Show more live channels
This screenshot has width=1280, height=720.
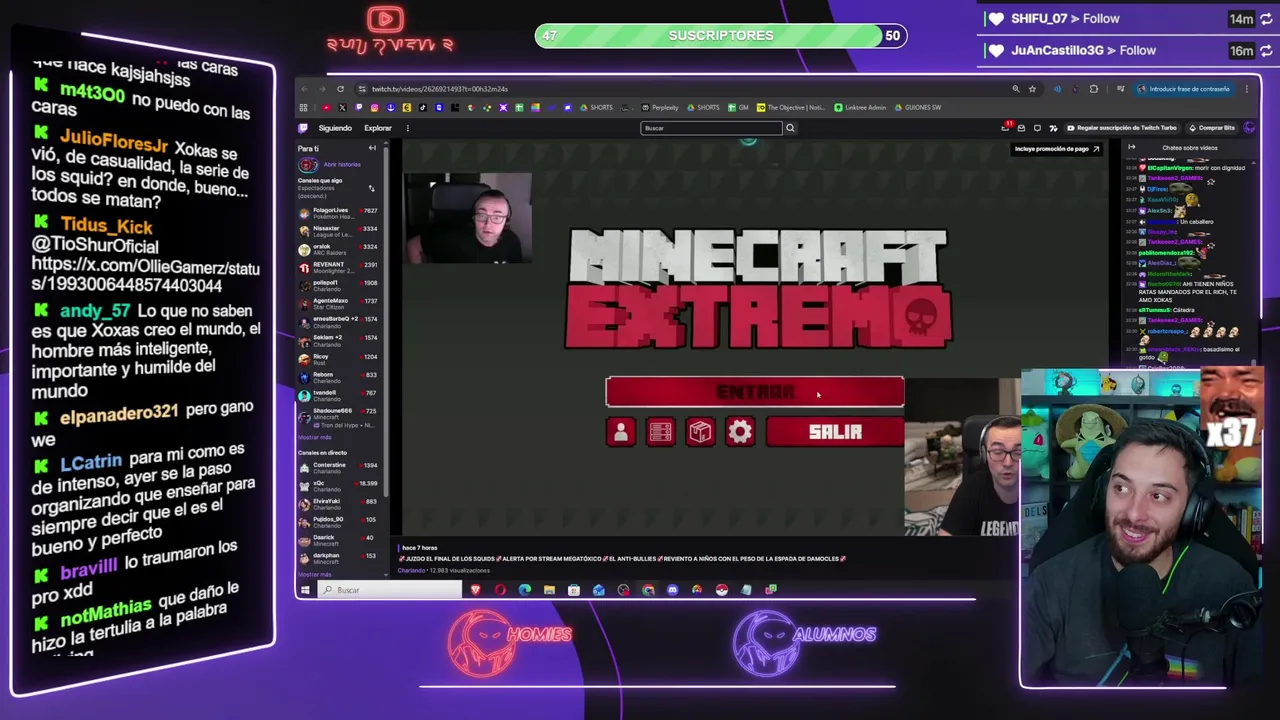click(314, 574)
